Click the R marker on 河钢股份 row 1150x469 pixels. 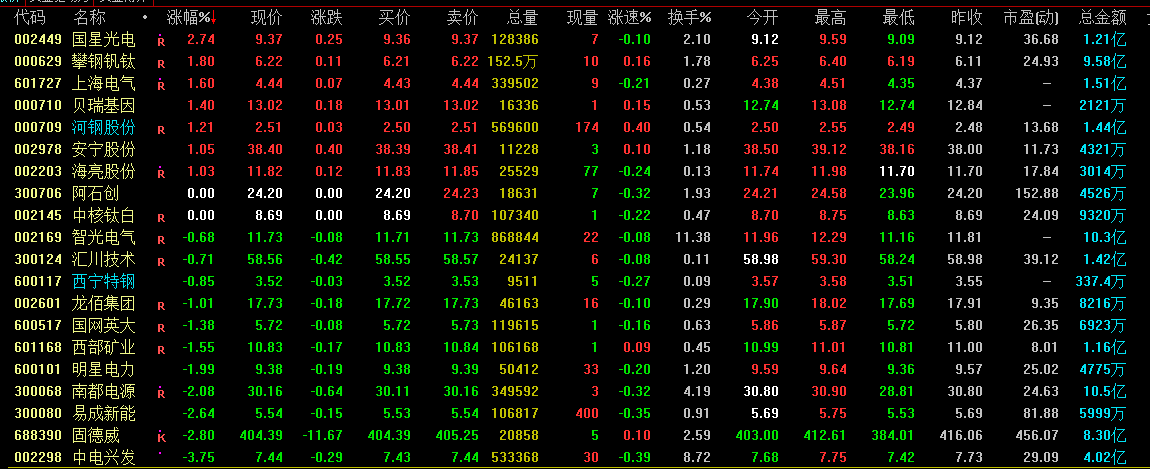pos(161,129)
